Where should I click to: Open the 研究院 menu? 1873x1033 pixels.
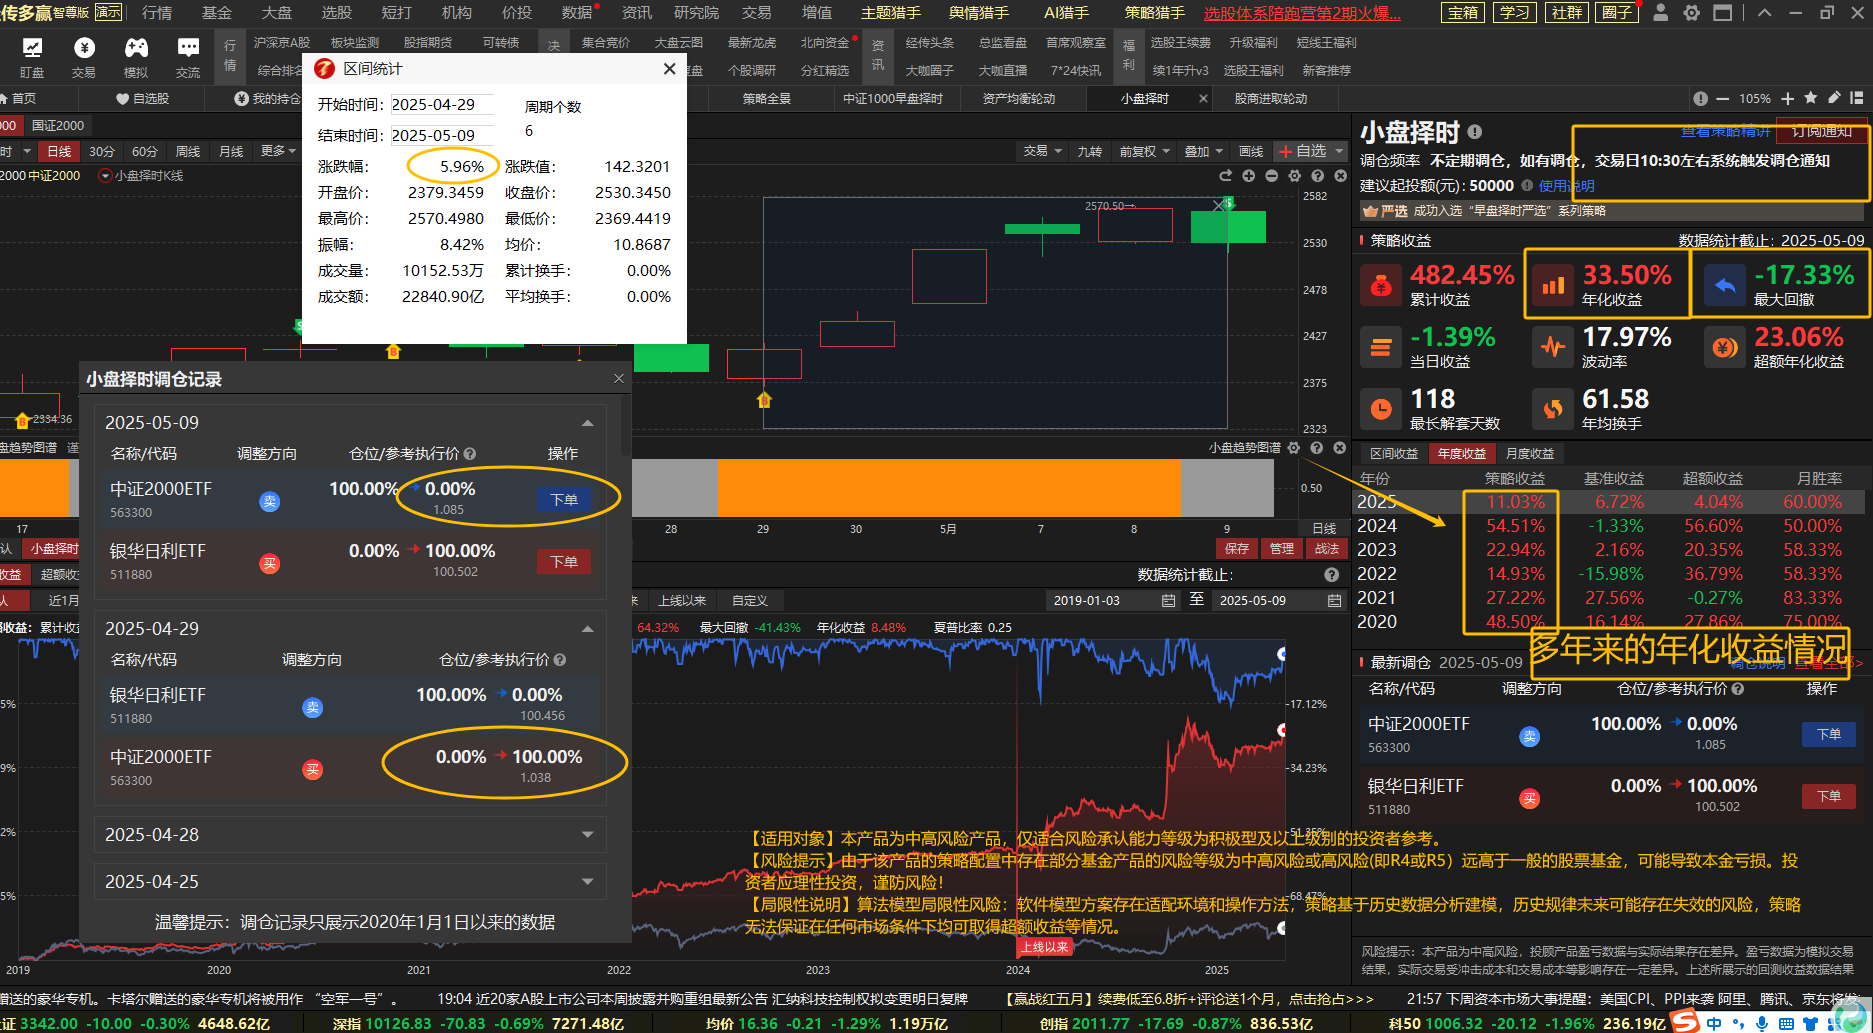point(696,13)
